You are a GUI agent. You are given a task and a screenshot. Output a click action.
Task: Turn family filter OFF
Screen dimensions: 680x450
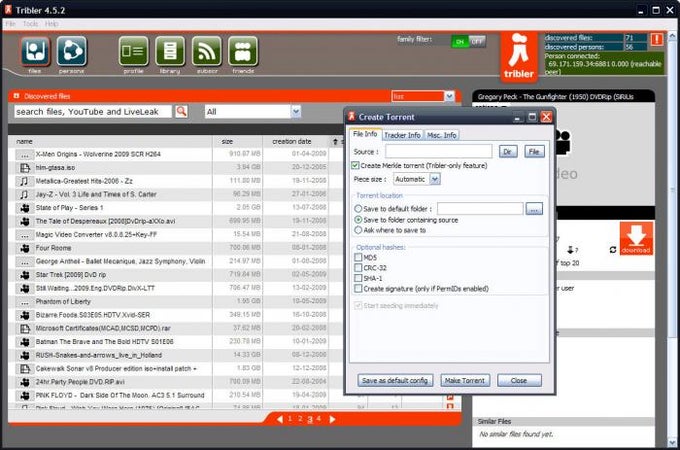coord(477,42)
